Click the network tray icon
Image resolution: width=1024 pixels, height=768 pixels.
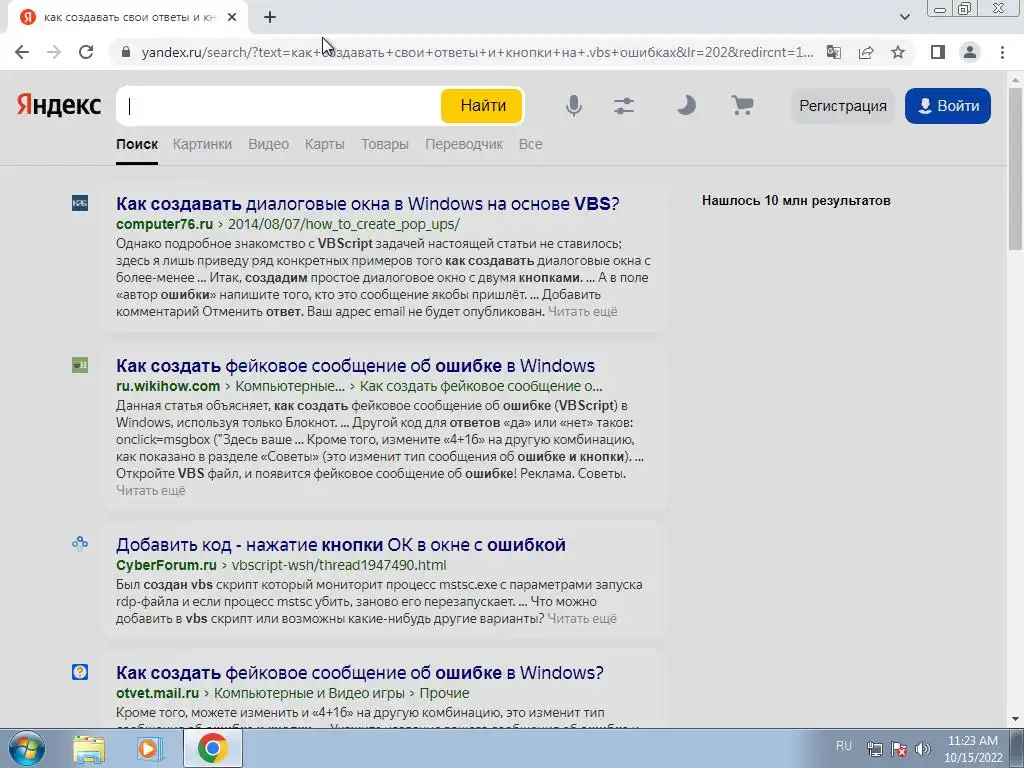874,749
